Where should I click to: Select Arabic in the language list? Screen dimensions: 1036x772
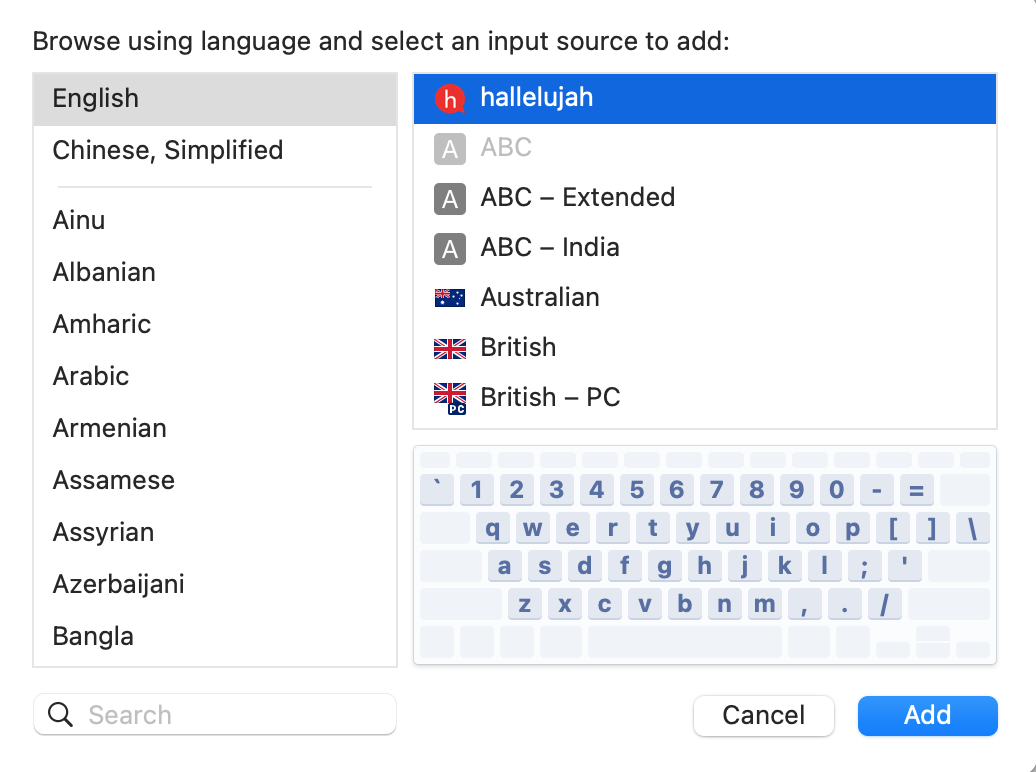click(x=215, y=376)
